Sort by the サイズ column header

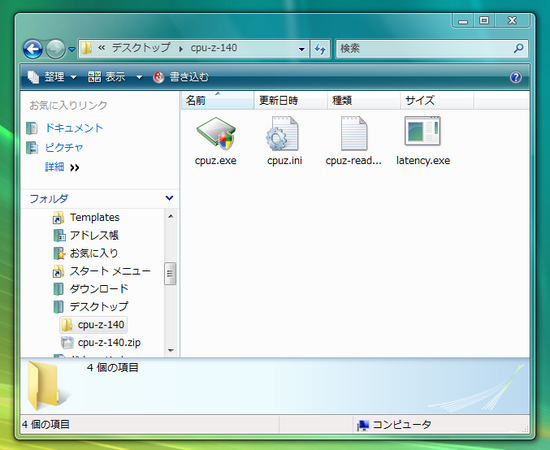pyautogui.click(x=437, y=100)
